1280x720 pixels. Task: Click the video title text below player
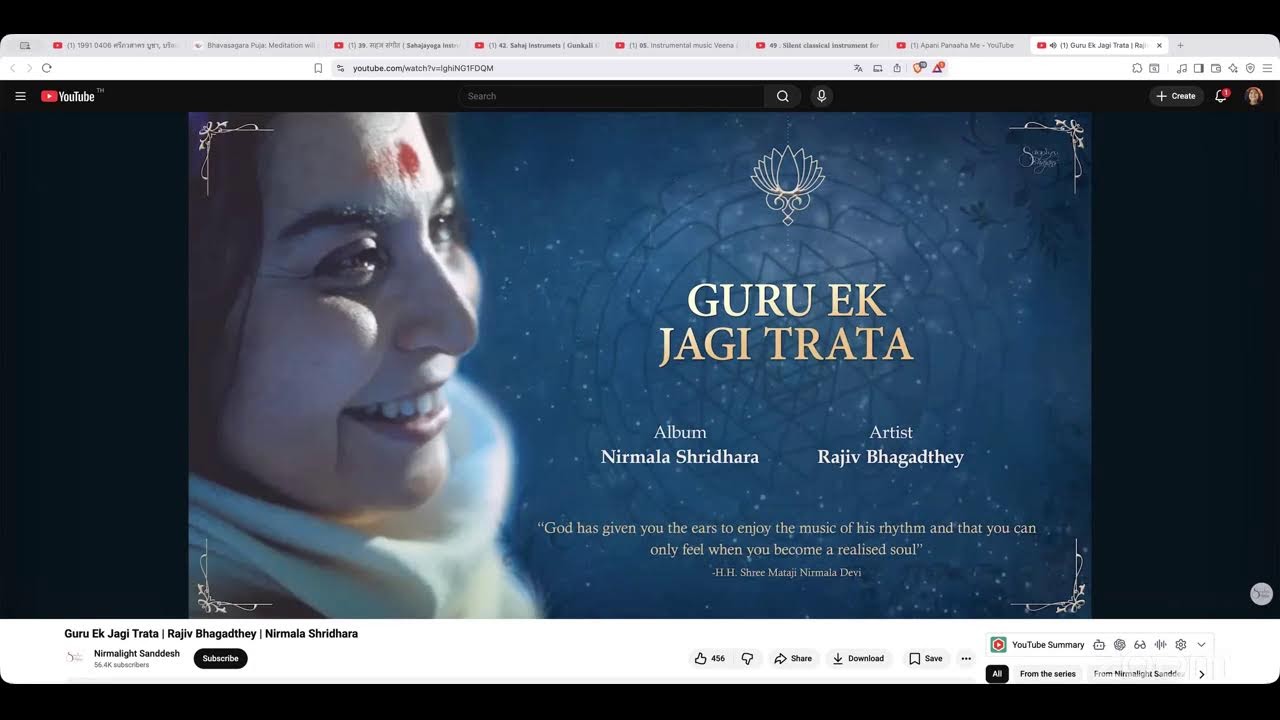coord(211,634)
